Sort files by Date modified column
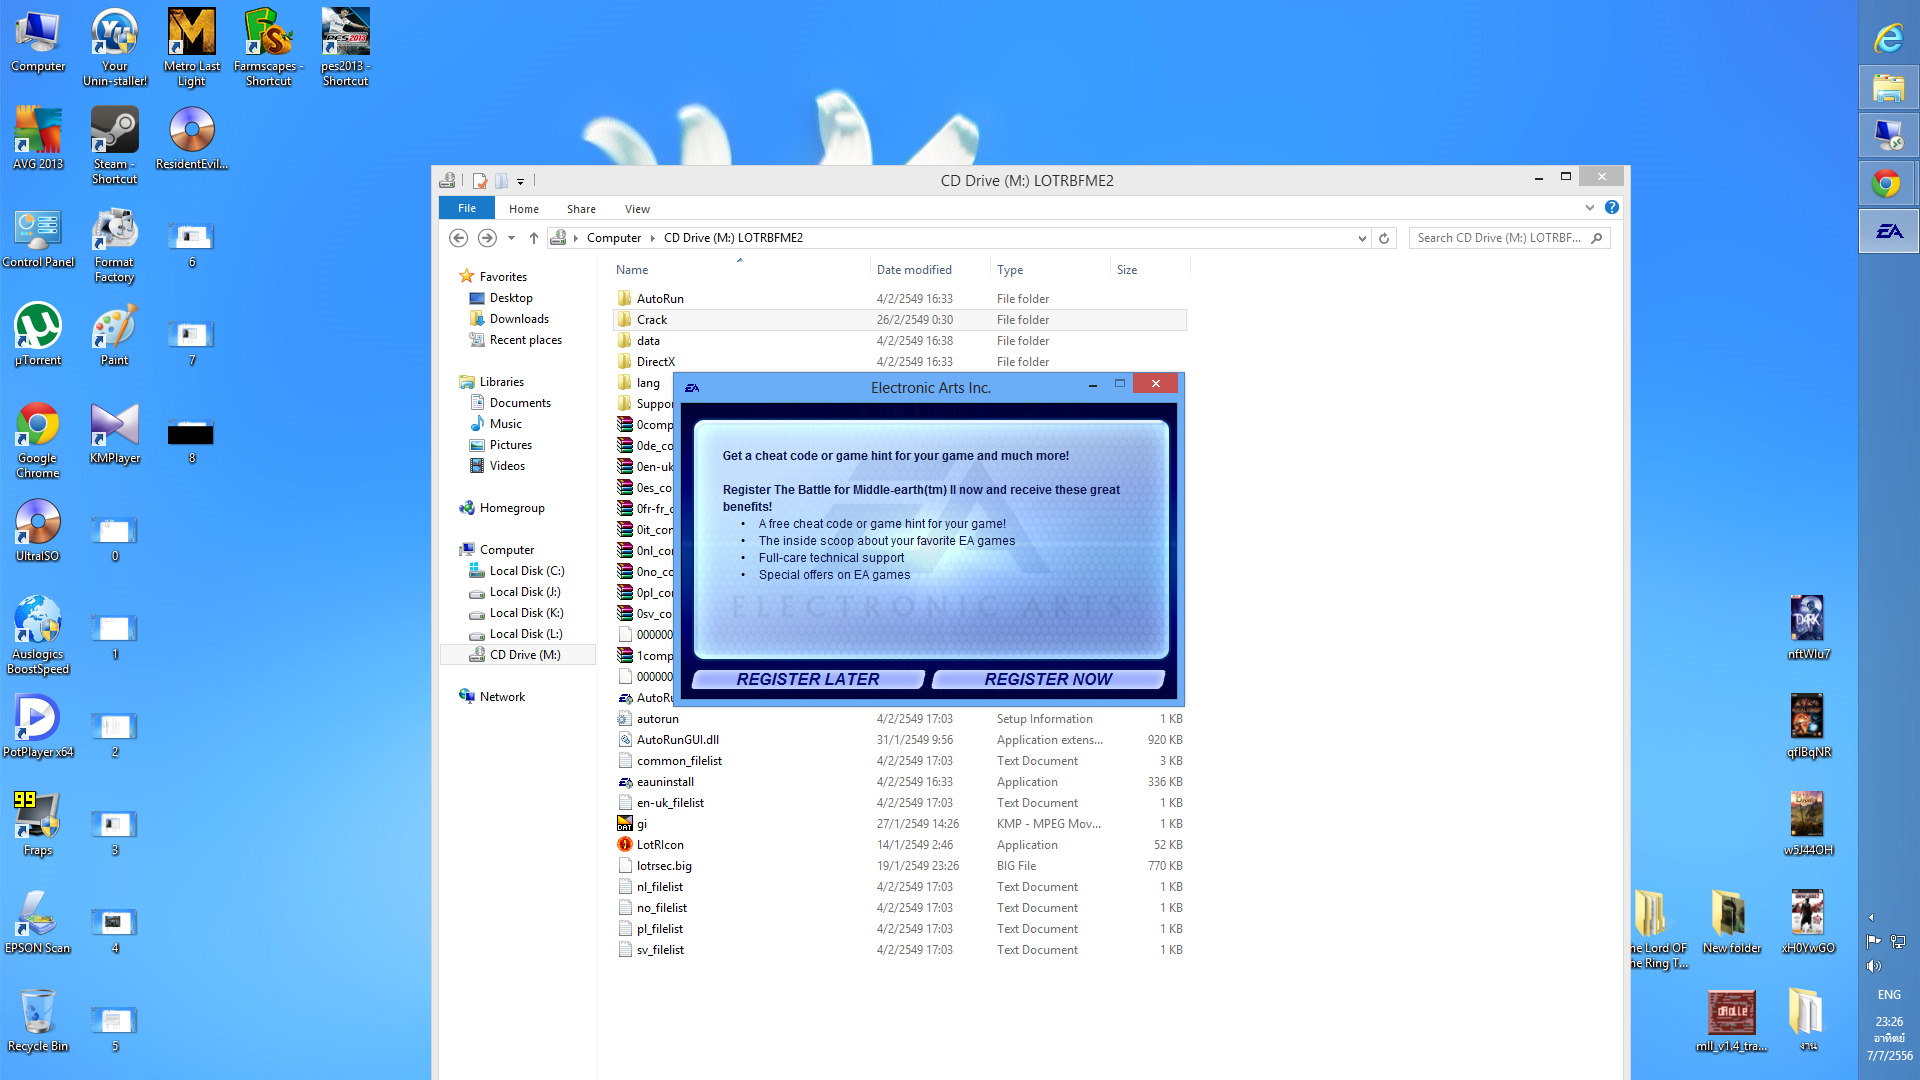Image resolution: width=1920 pixels, height=1080 pixels. [x=914, y=270]
